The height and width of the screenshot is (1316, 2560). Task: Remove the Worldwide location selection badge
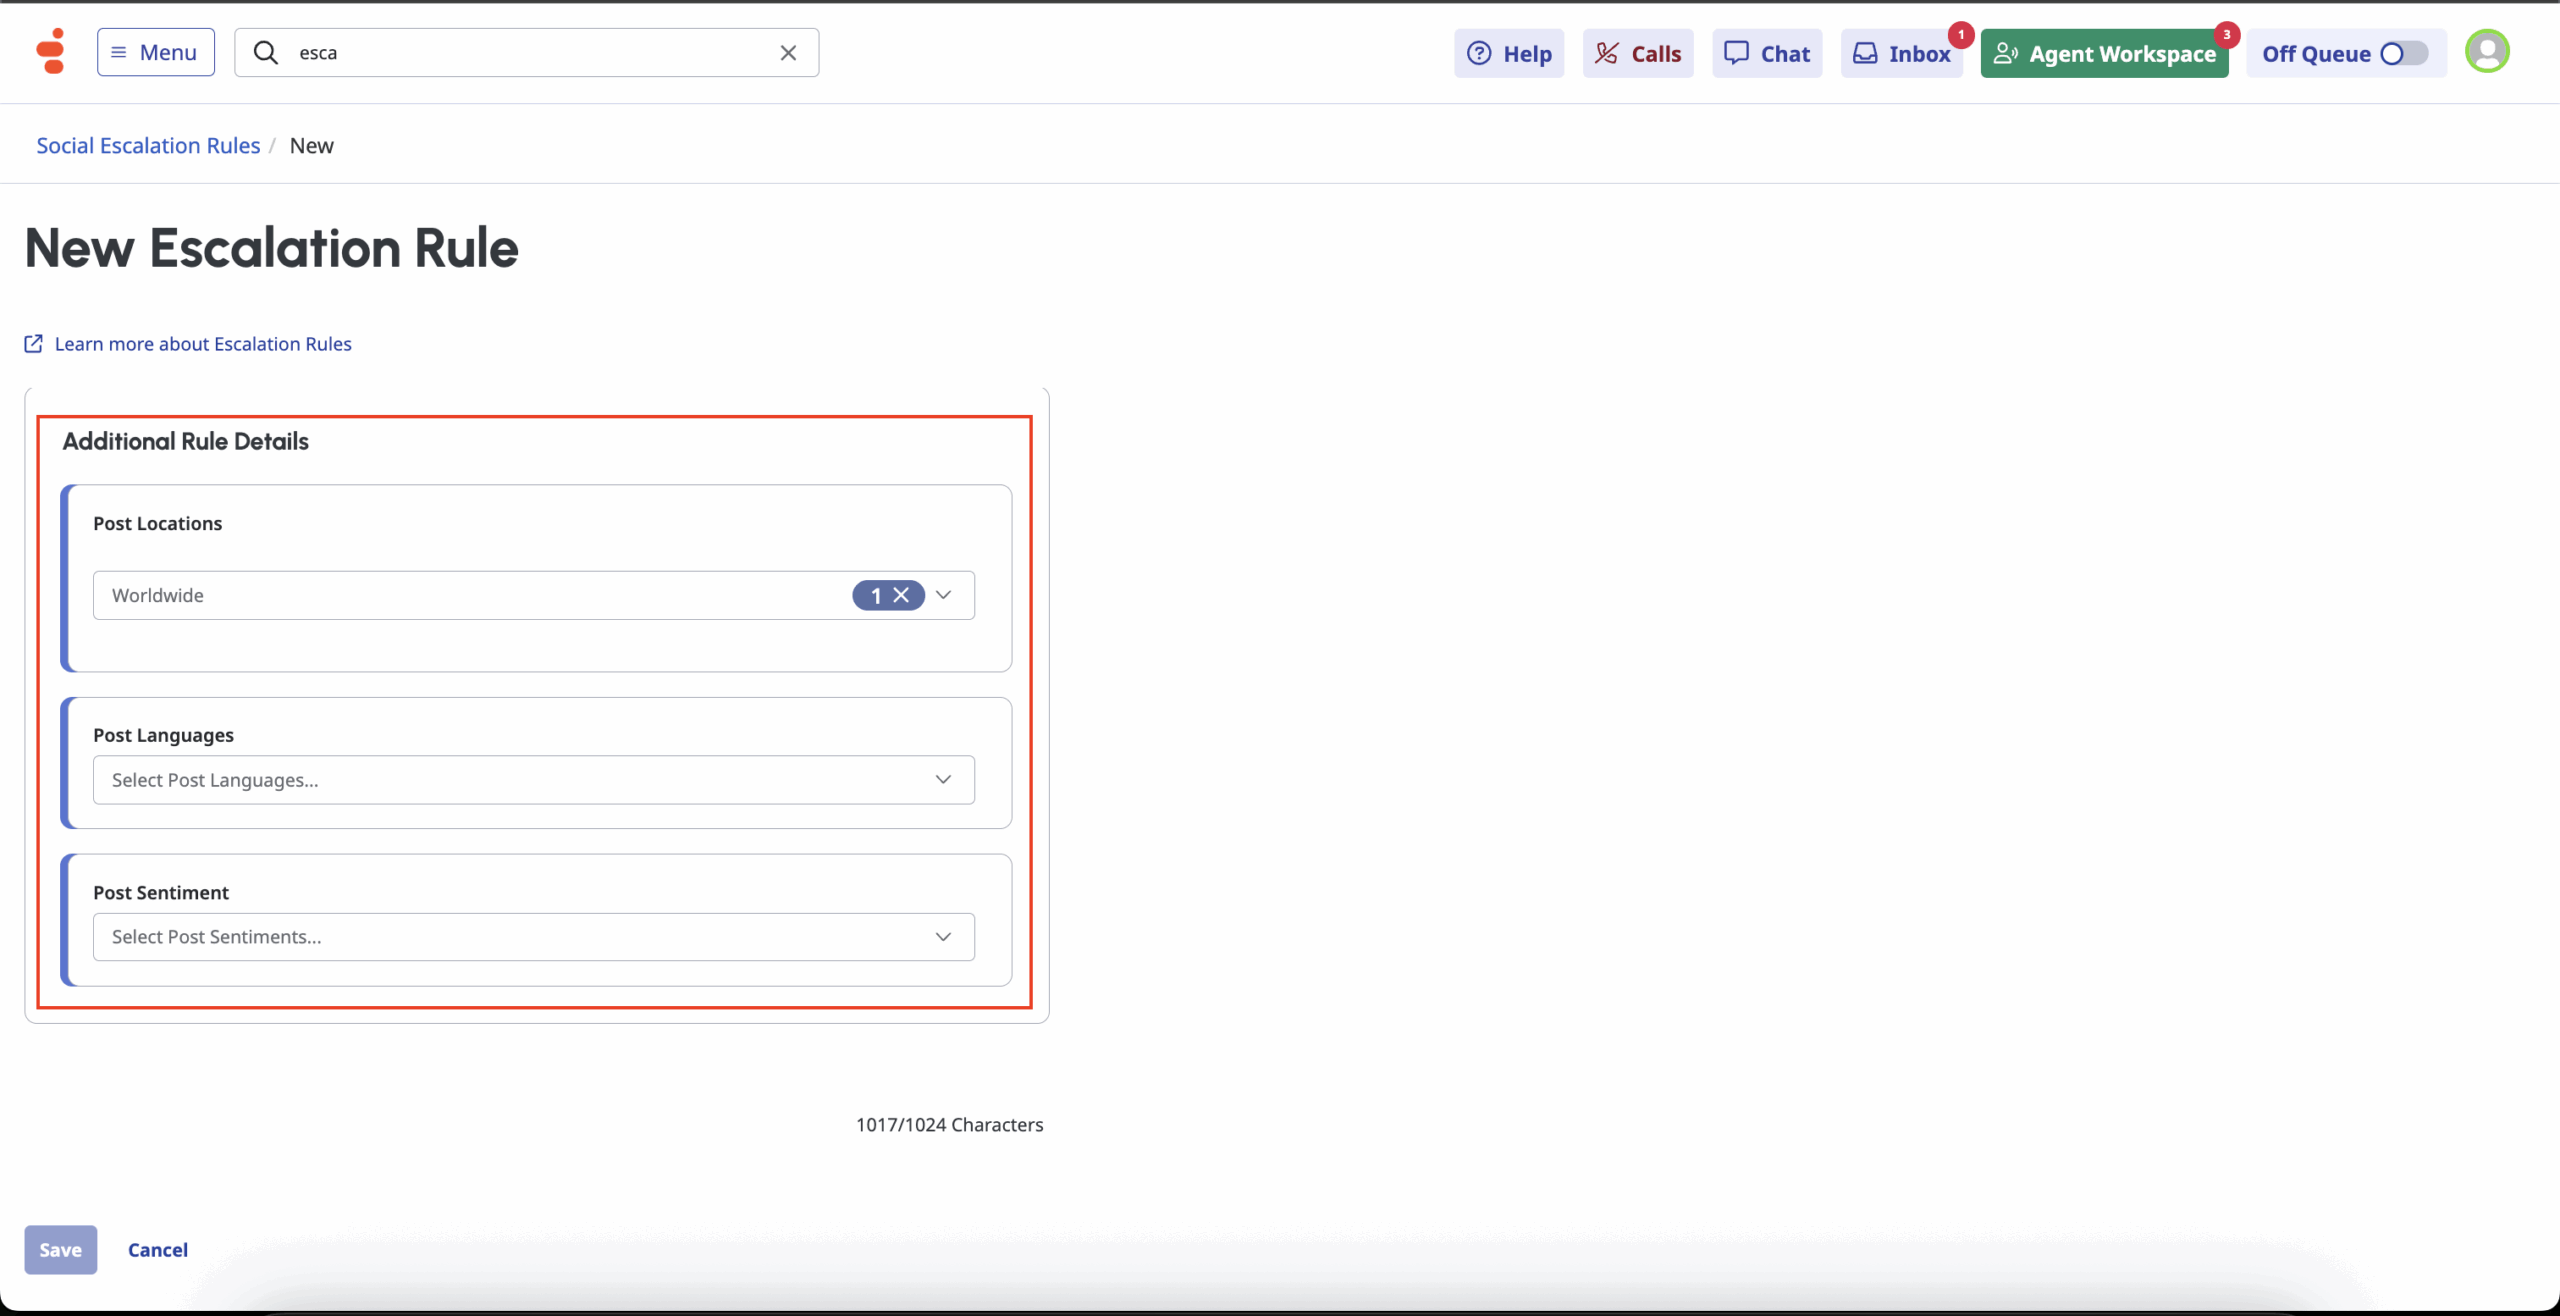(901, 596)
